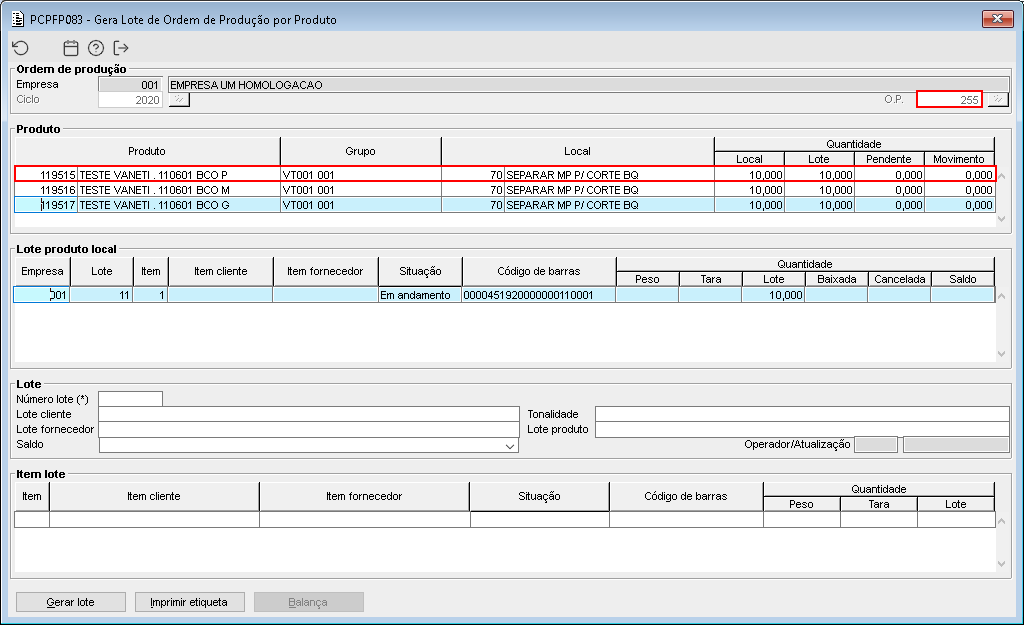The width and height of the screenshot is (1024, 625).
Task: Click the O.P. field showing 255
Action: [x=949, y=99]
